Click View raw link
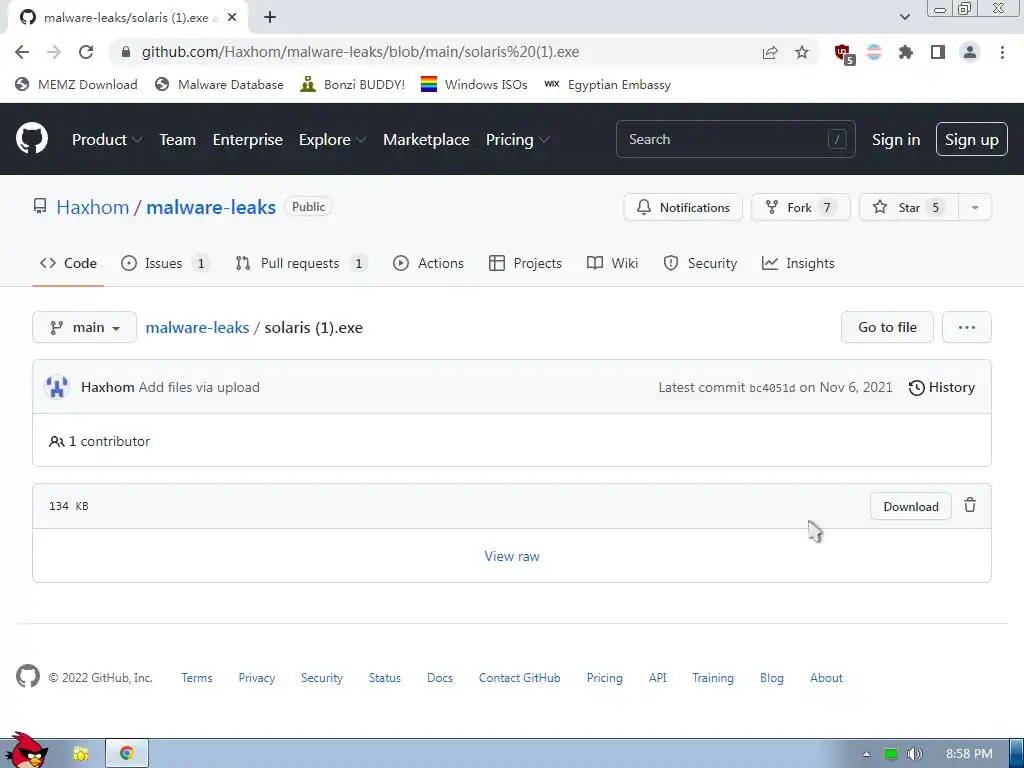1024x768 pixels. pos(512,556)
